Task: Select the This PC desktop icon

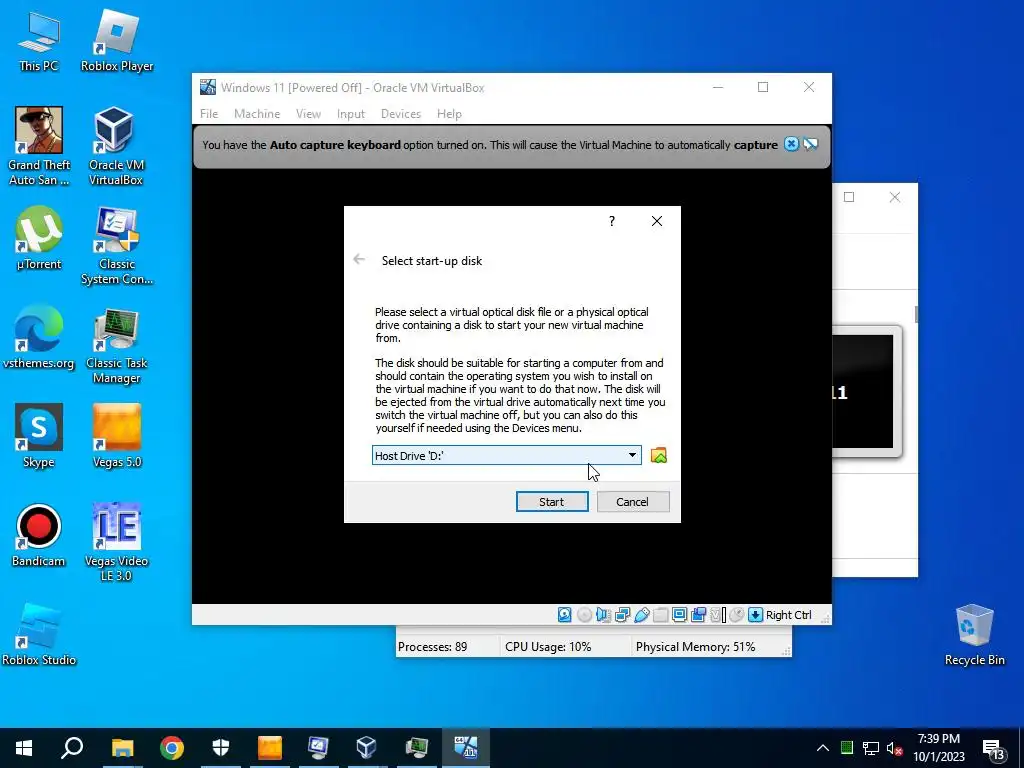Action: 39,40
